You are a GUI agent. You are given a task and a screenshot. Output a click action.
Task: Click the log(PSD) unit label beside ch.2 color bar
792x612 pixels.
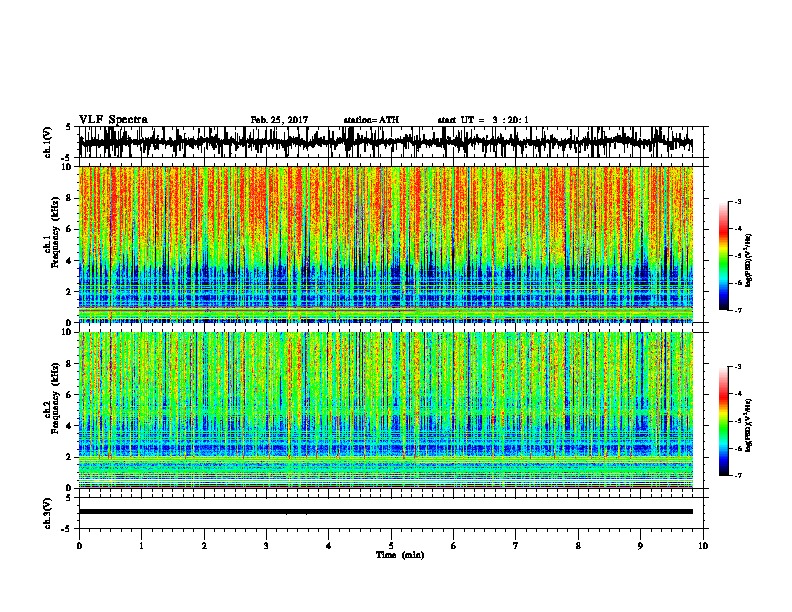click(x=749, y=425)
